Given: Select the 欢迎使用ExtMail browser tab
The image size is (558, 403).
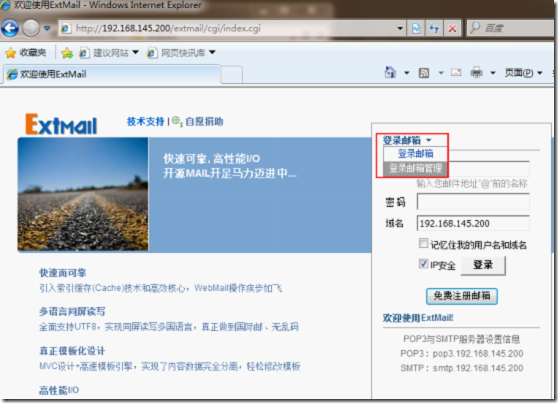Looking at the screenshot, I should click(x=112, y=74).
